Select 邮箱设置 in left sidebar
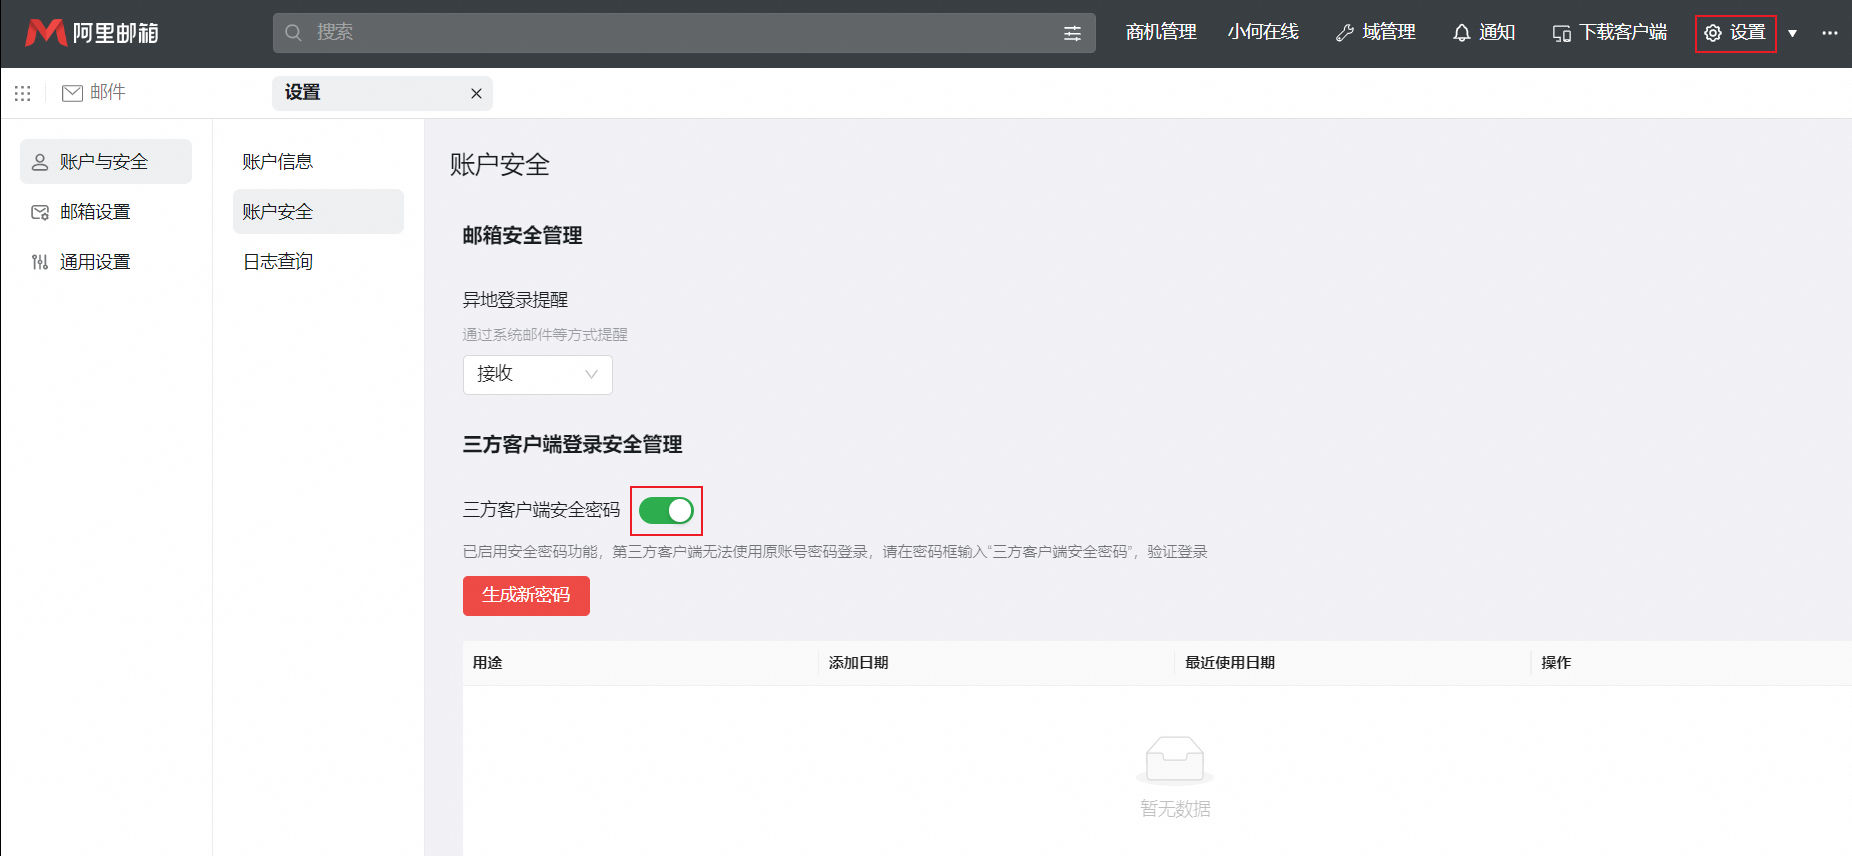The image size is (1852, 856). [95, 212]
